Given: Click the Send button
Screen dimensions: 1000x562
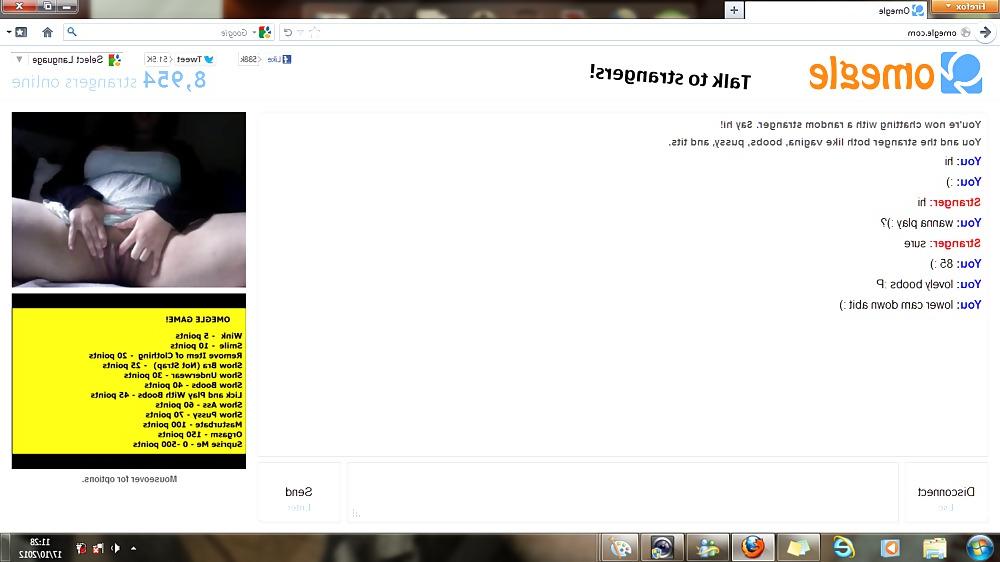Looking at the screenshot, I should tap(298, 493).
